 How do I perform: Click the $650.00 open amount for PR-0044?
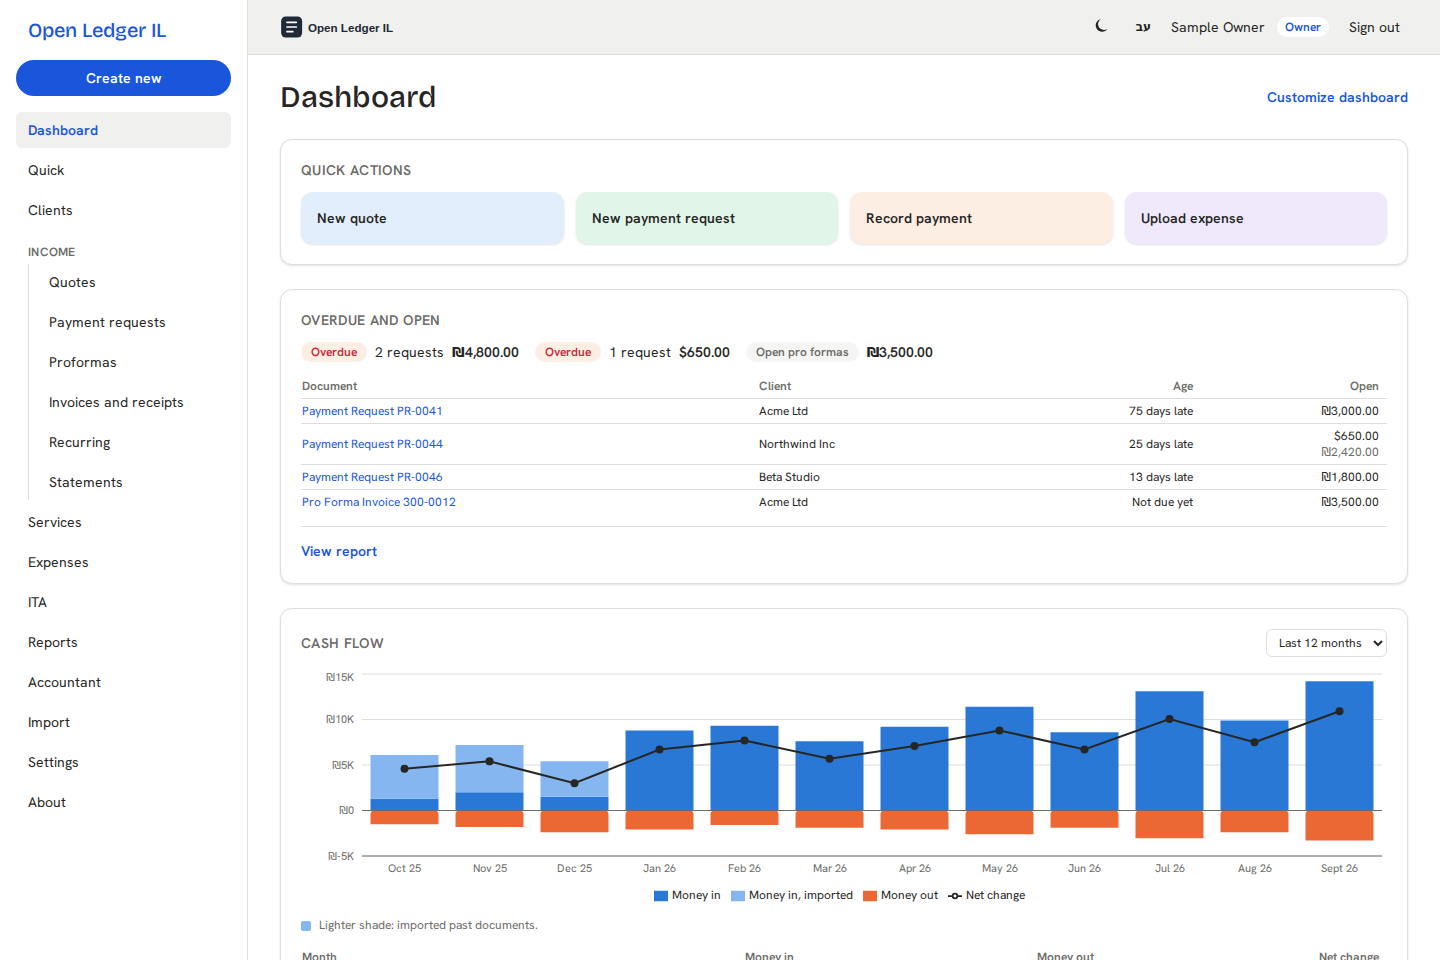point(1356,436)
